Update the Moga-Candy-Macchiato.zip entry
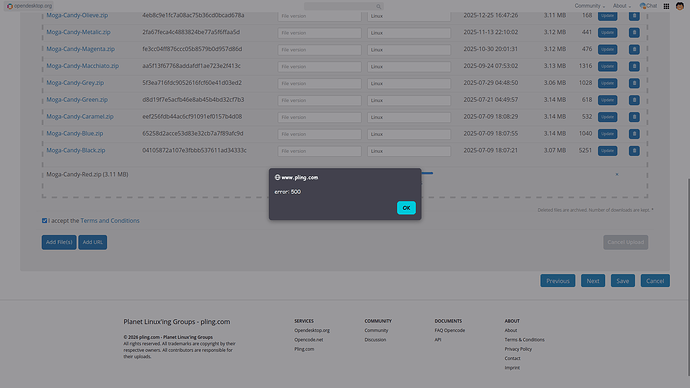The width and height of the screenshot is (690, 388). [x=607, y=66]
